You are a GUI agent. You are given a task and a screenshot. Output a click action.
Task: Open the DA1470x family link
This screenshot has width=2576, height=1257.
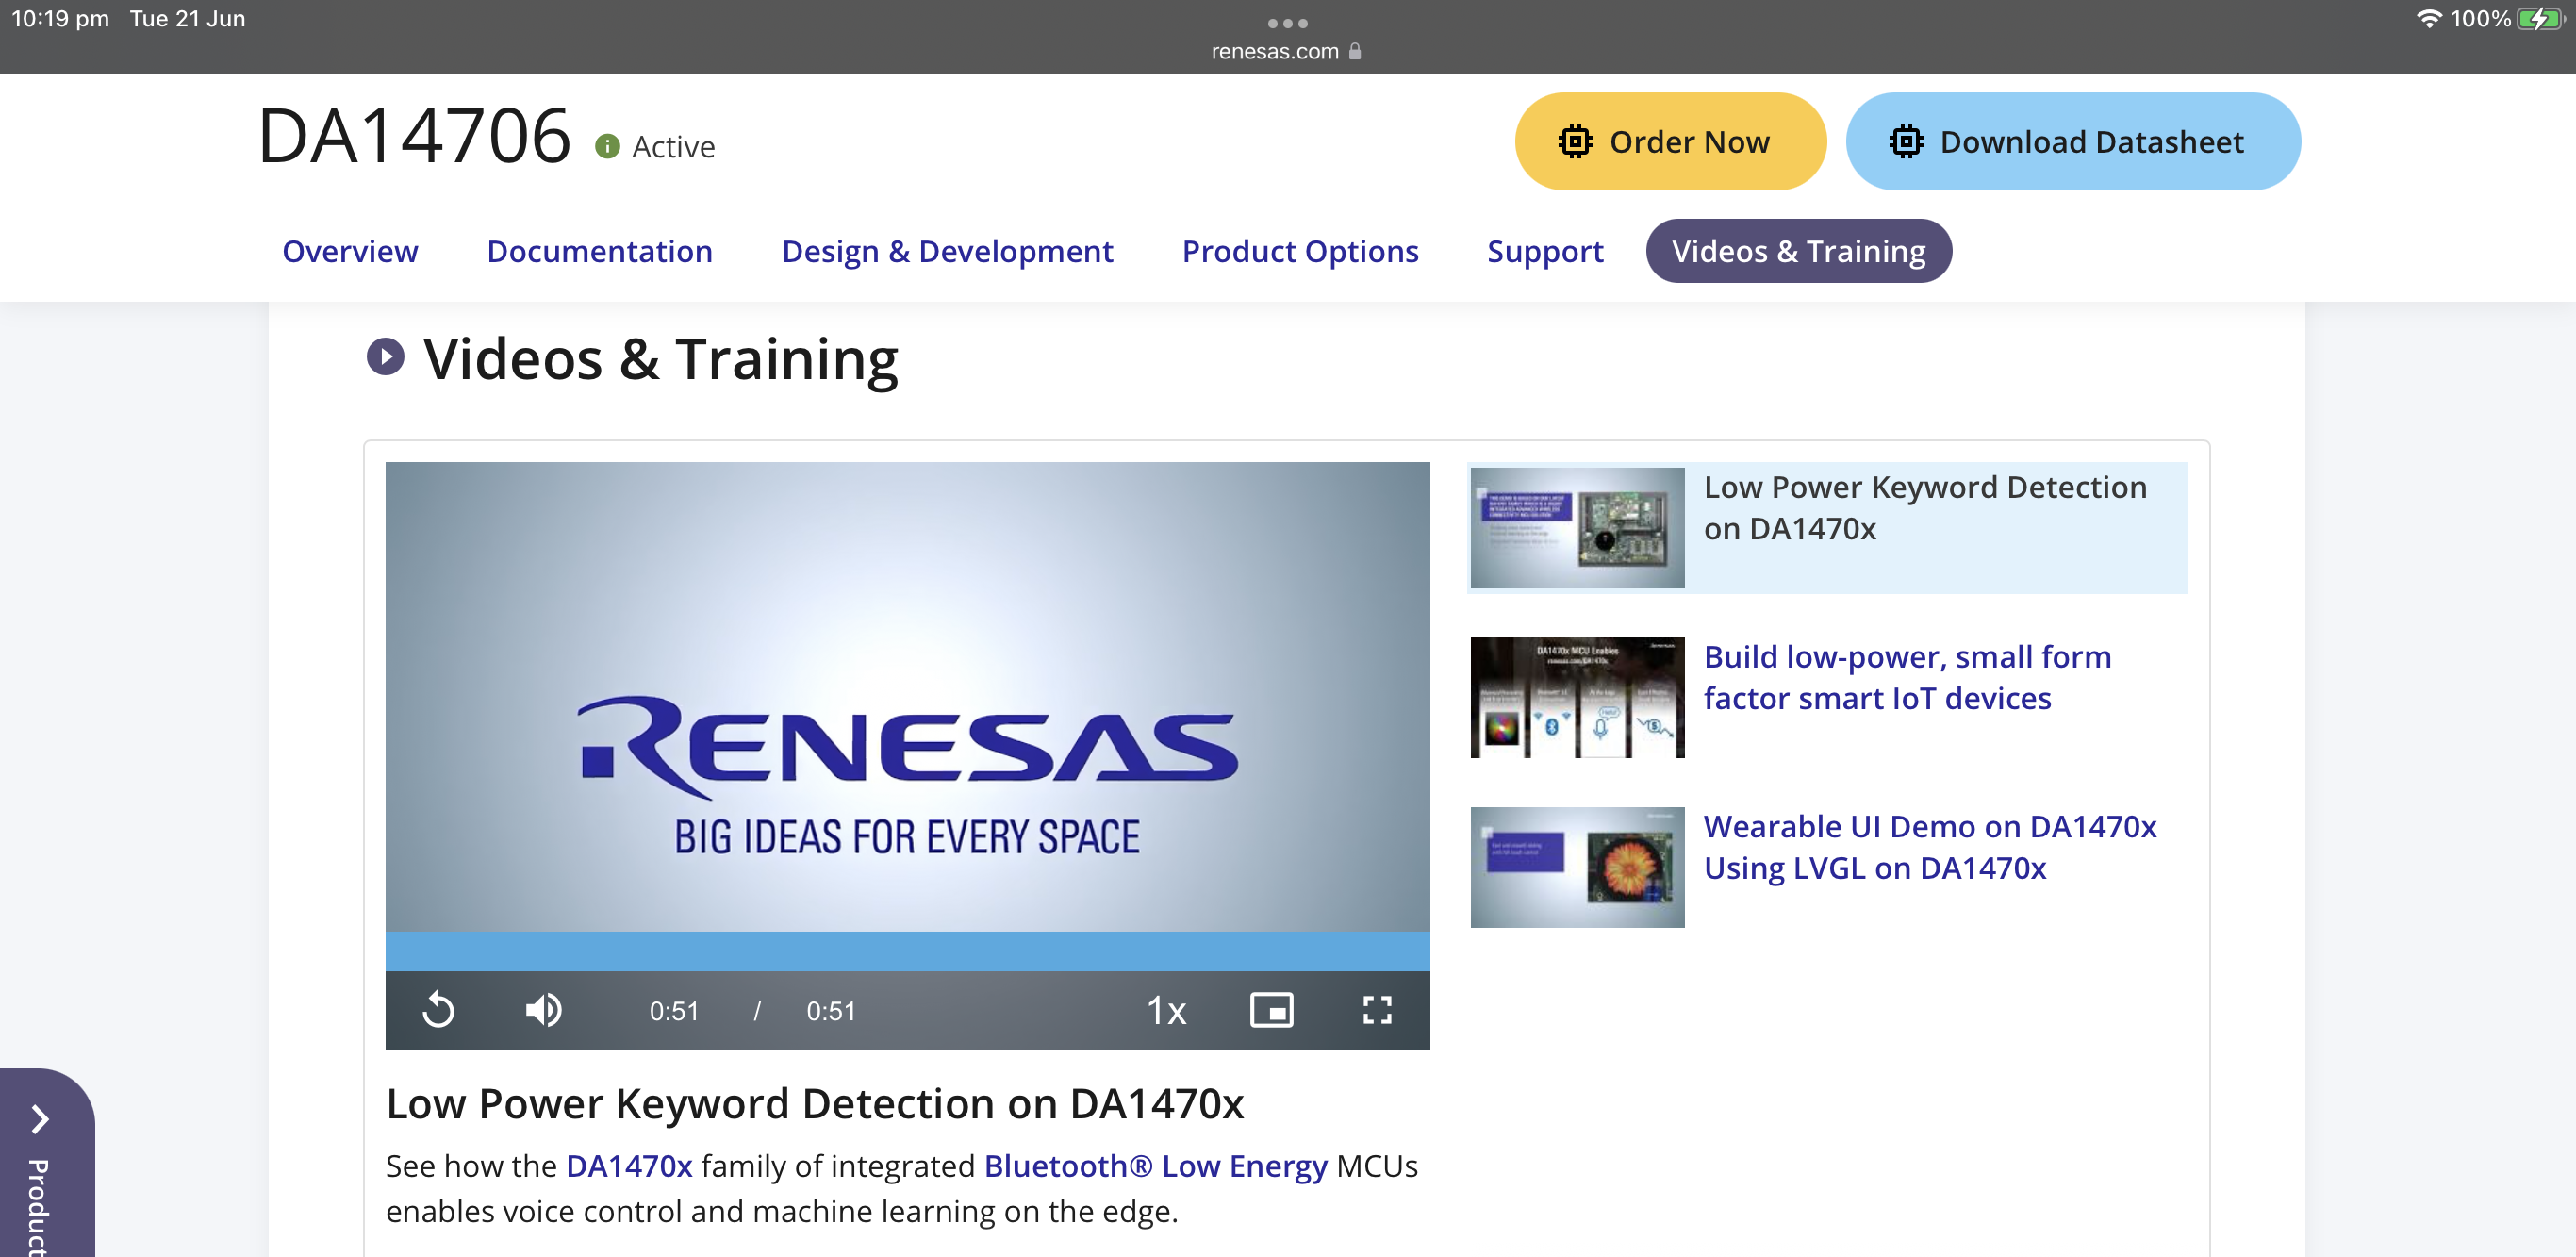click(629, 1166)
